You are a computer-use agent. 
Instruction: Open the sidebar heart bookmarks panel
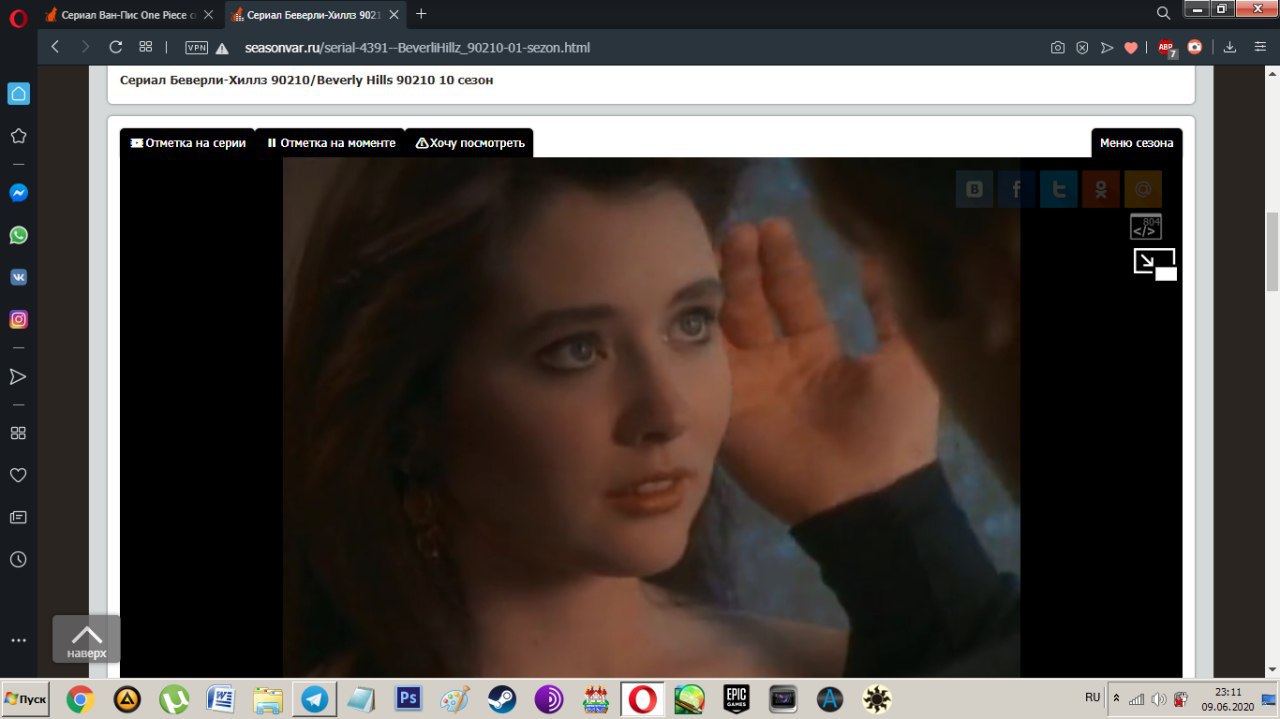coord(18,475)
